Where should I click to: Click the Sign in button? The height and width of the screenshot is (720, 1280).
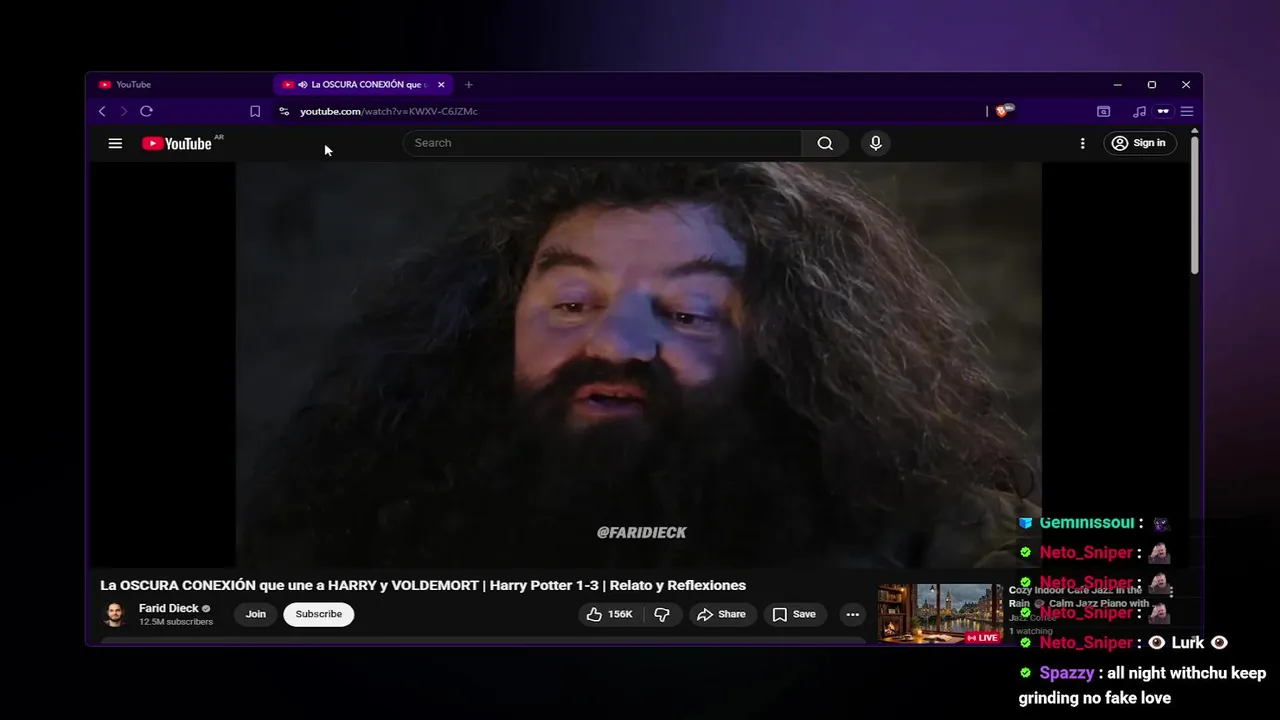[x=1139, y=143]
